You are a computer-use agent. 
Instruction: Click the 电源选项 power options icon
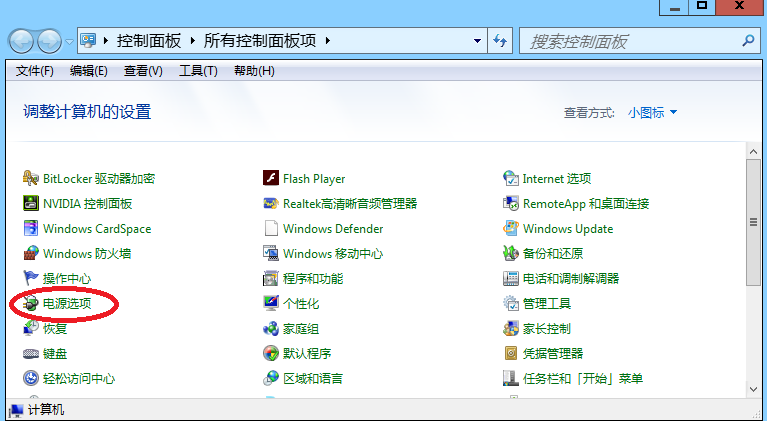(31, 304)
